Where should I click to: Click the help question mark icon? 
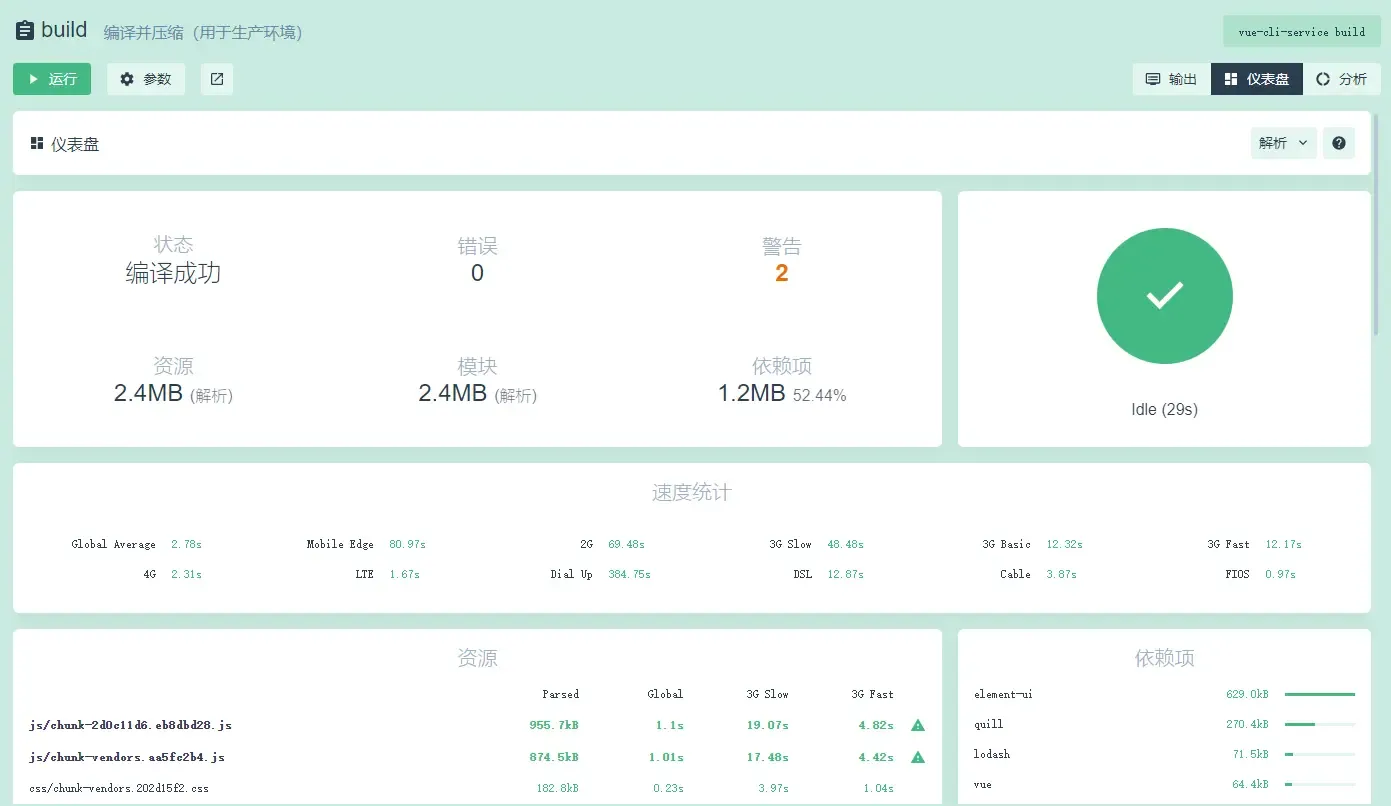[1338, 143]
